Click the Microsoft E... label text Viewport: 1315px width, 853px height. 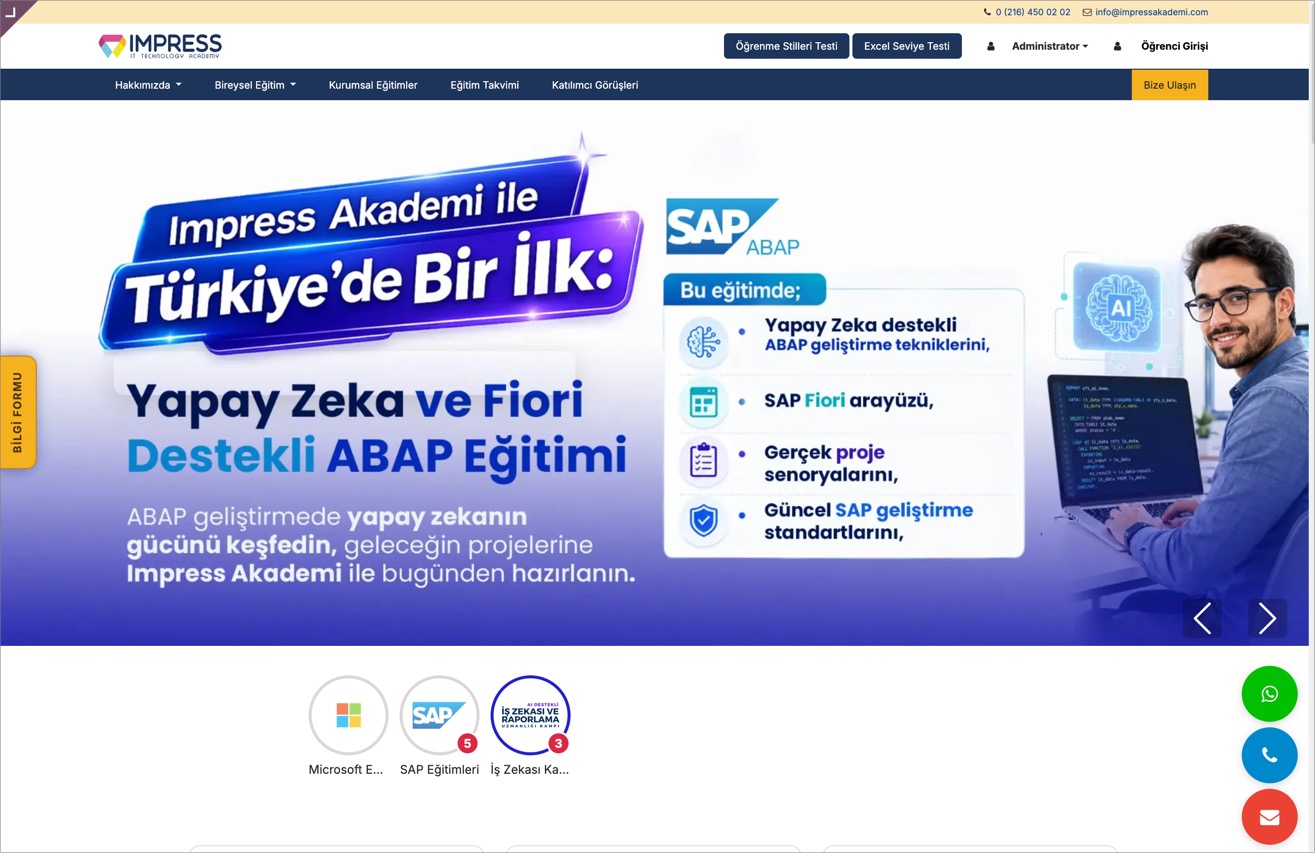[x=346, y=770]
